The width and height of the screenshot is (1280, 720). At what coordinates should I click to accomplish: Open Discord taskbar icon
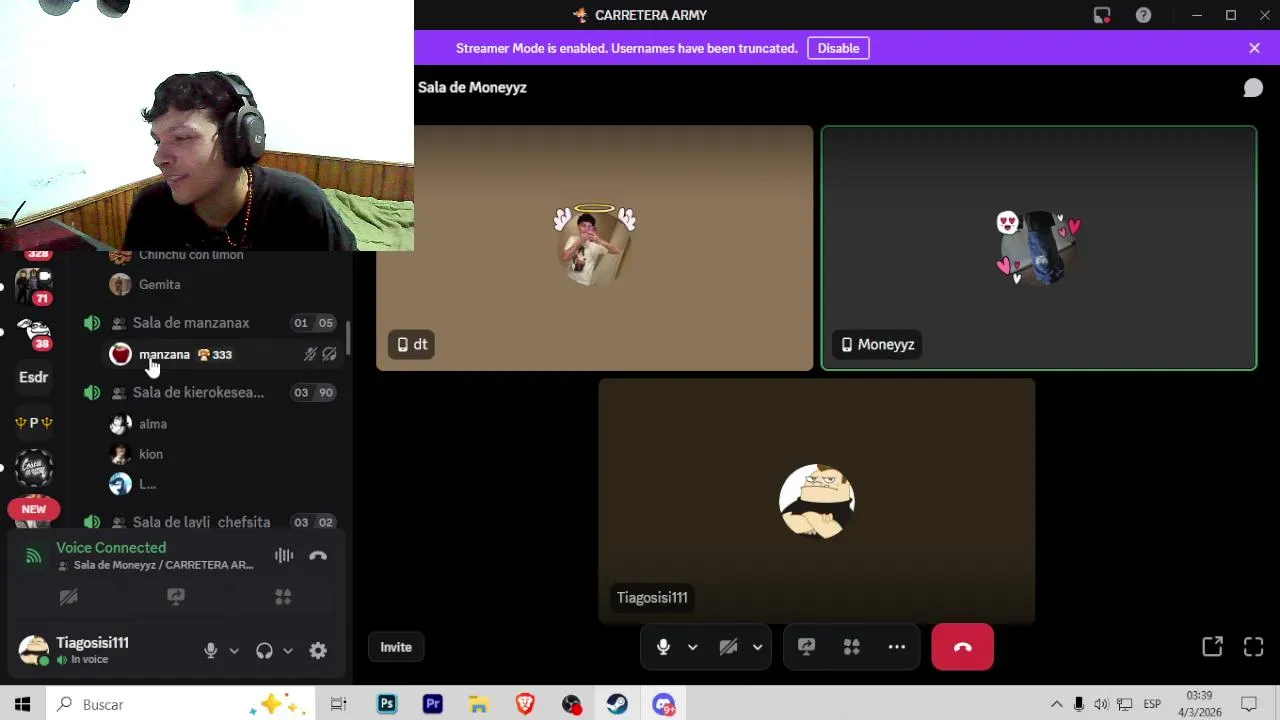(x=664, y=705)
